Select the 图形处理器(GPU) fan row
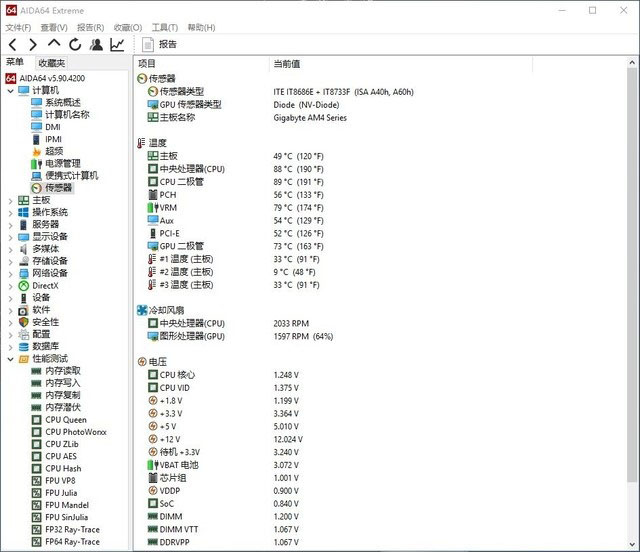 240,336
